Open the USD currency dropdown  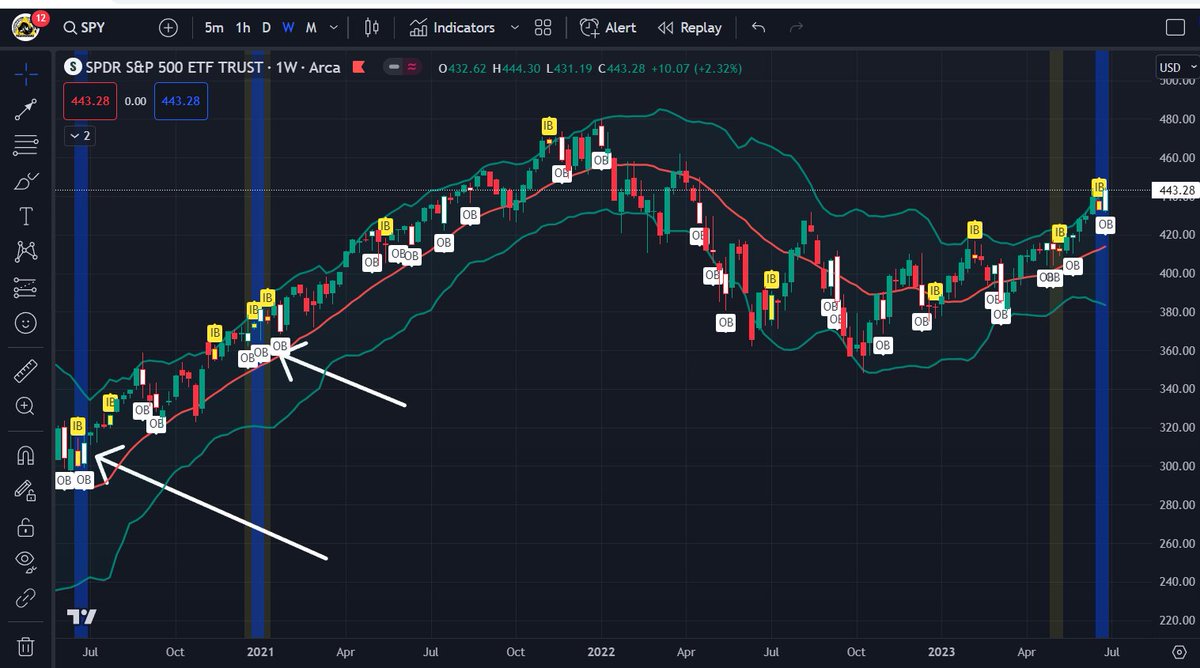(x=1176, y=68)
